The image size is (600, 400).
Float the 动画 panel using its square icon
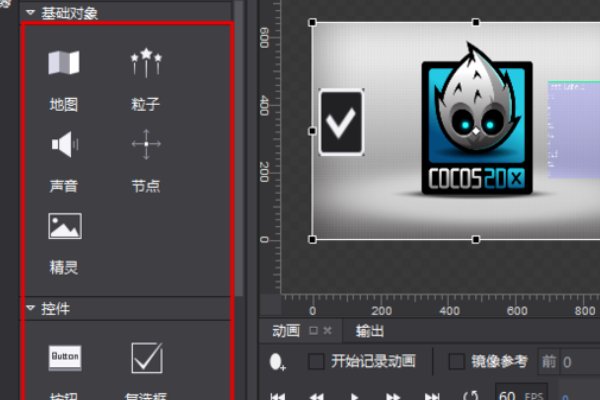click(x=313, y=330)
